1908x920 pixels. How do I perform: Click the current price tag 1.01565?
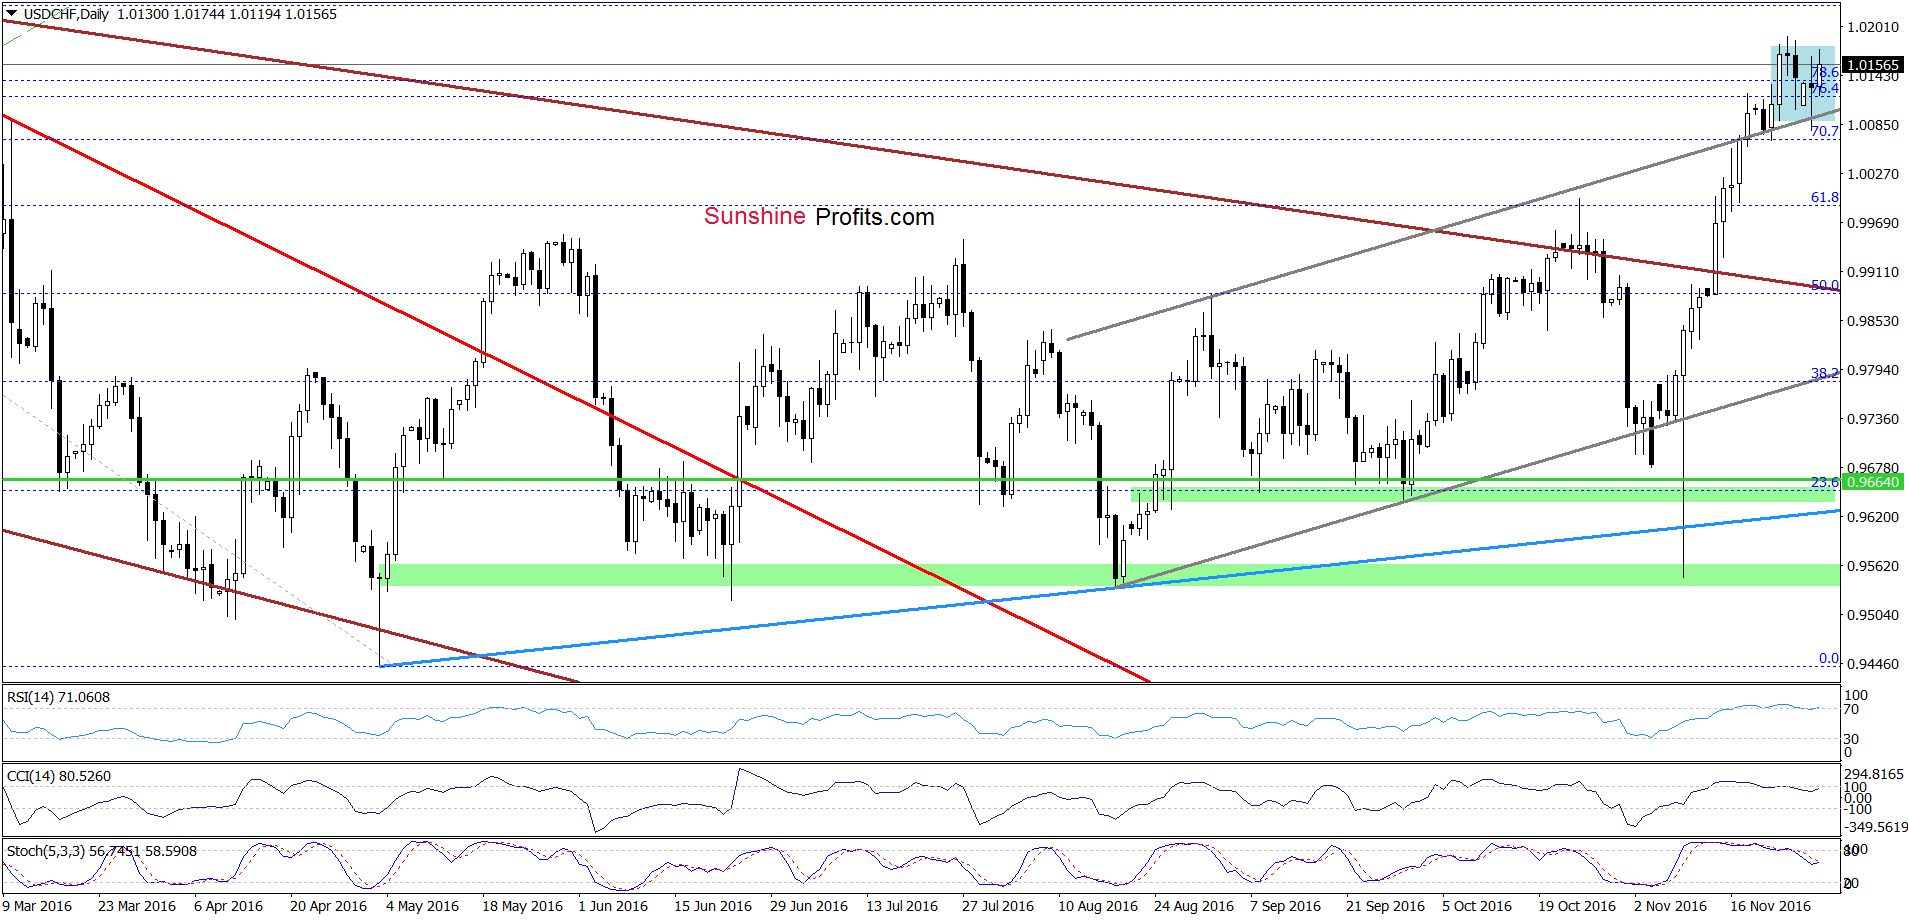tap(1873, 65)
